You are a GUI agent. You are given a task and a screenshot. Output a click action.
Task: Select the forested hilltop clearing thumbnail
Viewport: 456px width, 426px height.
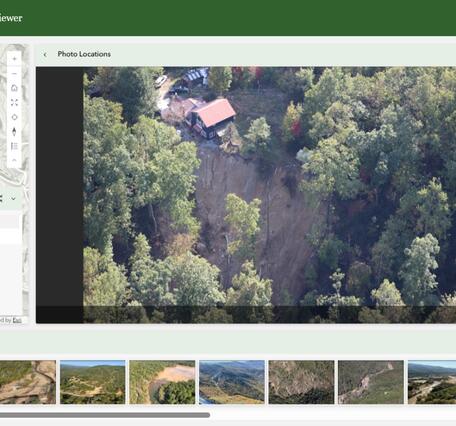93,382
